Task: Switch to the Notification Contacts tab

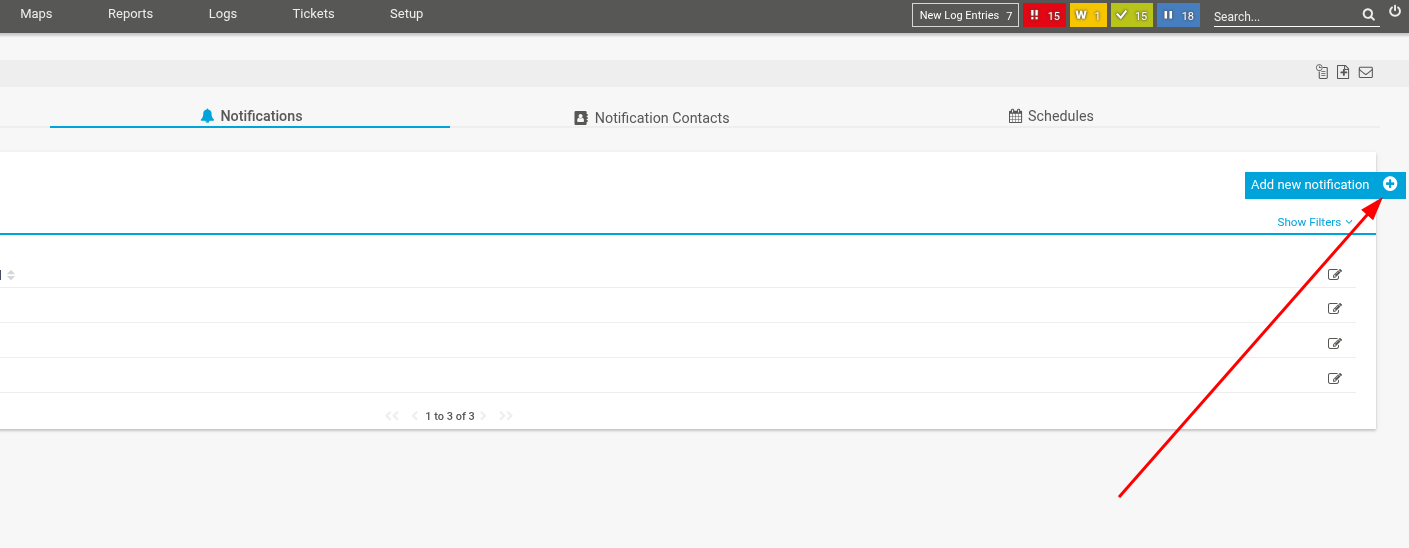Action: click(651, 118)
